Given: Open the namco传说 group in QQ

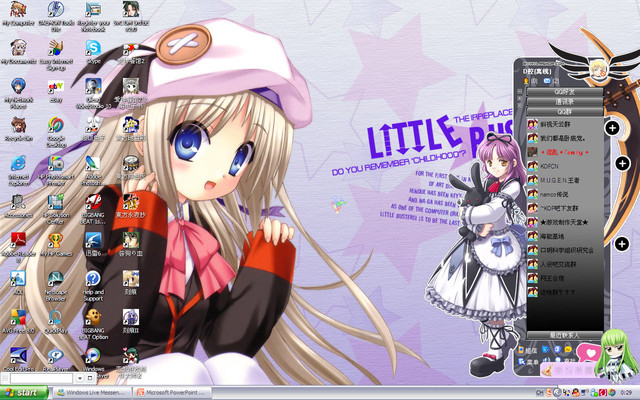Looking at the screenshot, I should pos(564,194).
